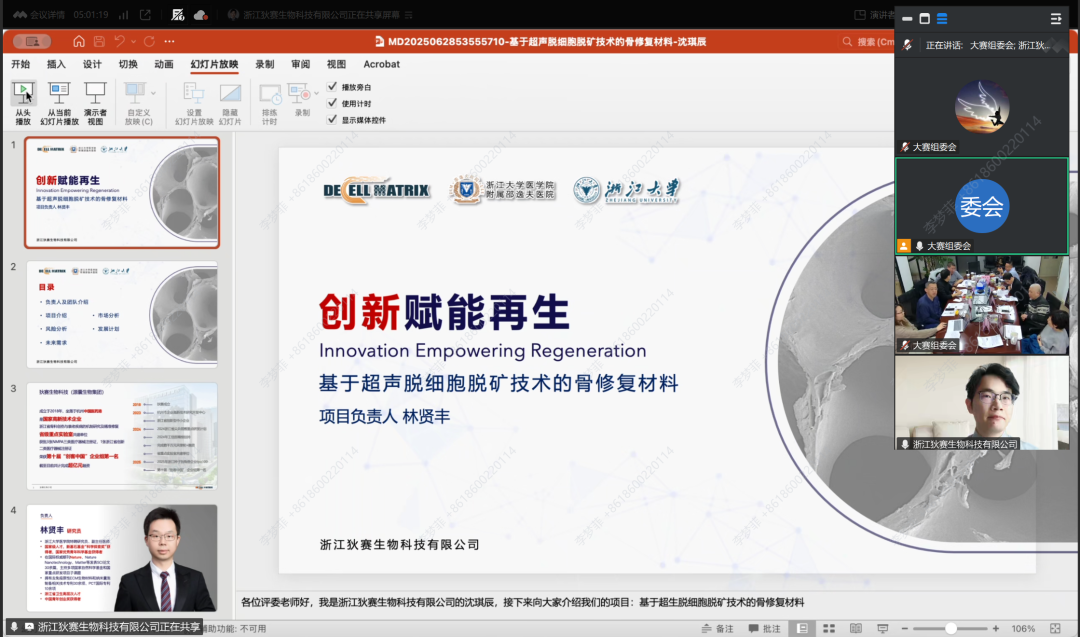This screenshot has height=637, width=1080.
Task: Open the 录制 (Record) ribbon tab
Action: pos(264,64)
